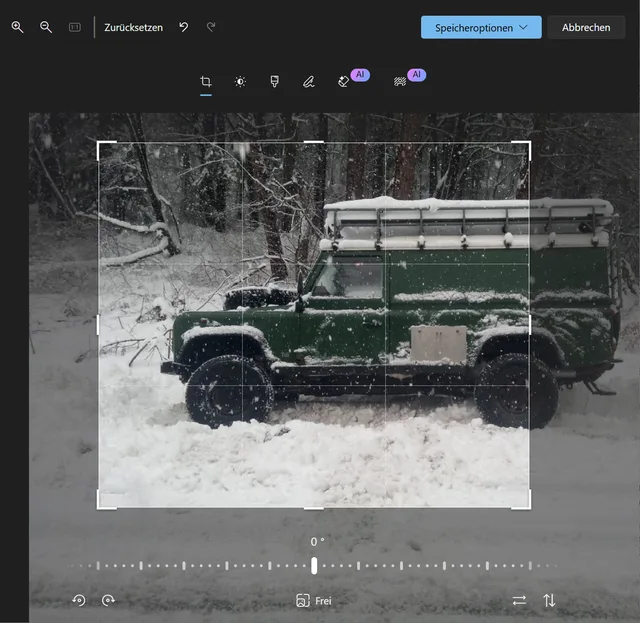Rotate the image counterclockwise
640x623 pixels.
pyautogui.click(x=79, y=600)
